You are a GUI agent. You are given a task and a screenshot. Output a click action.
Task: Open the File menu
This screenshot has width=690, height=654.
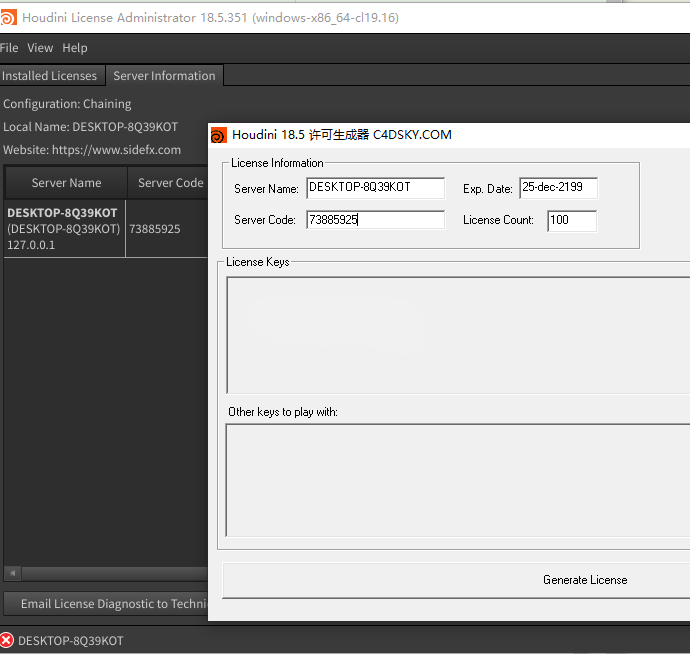[9, 48]
